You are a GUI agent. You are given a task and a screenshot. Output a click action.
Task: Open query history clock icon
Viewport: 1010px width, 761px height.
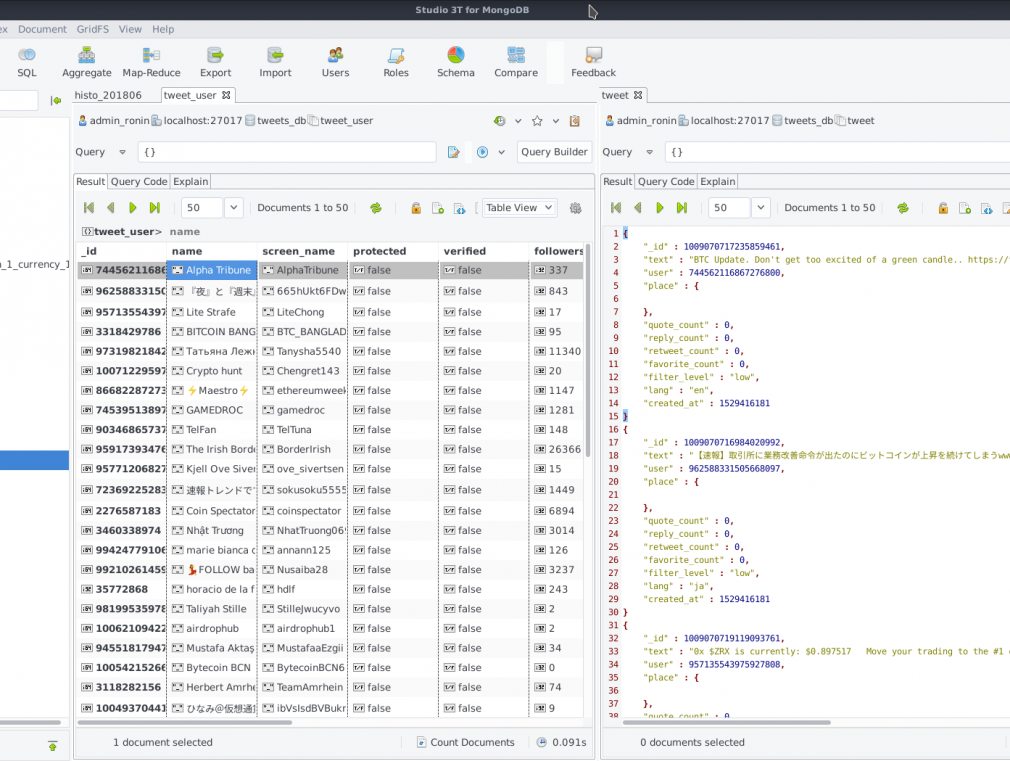point(499,120)
